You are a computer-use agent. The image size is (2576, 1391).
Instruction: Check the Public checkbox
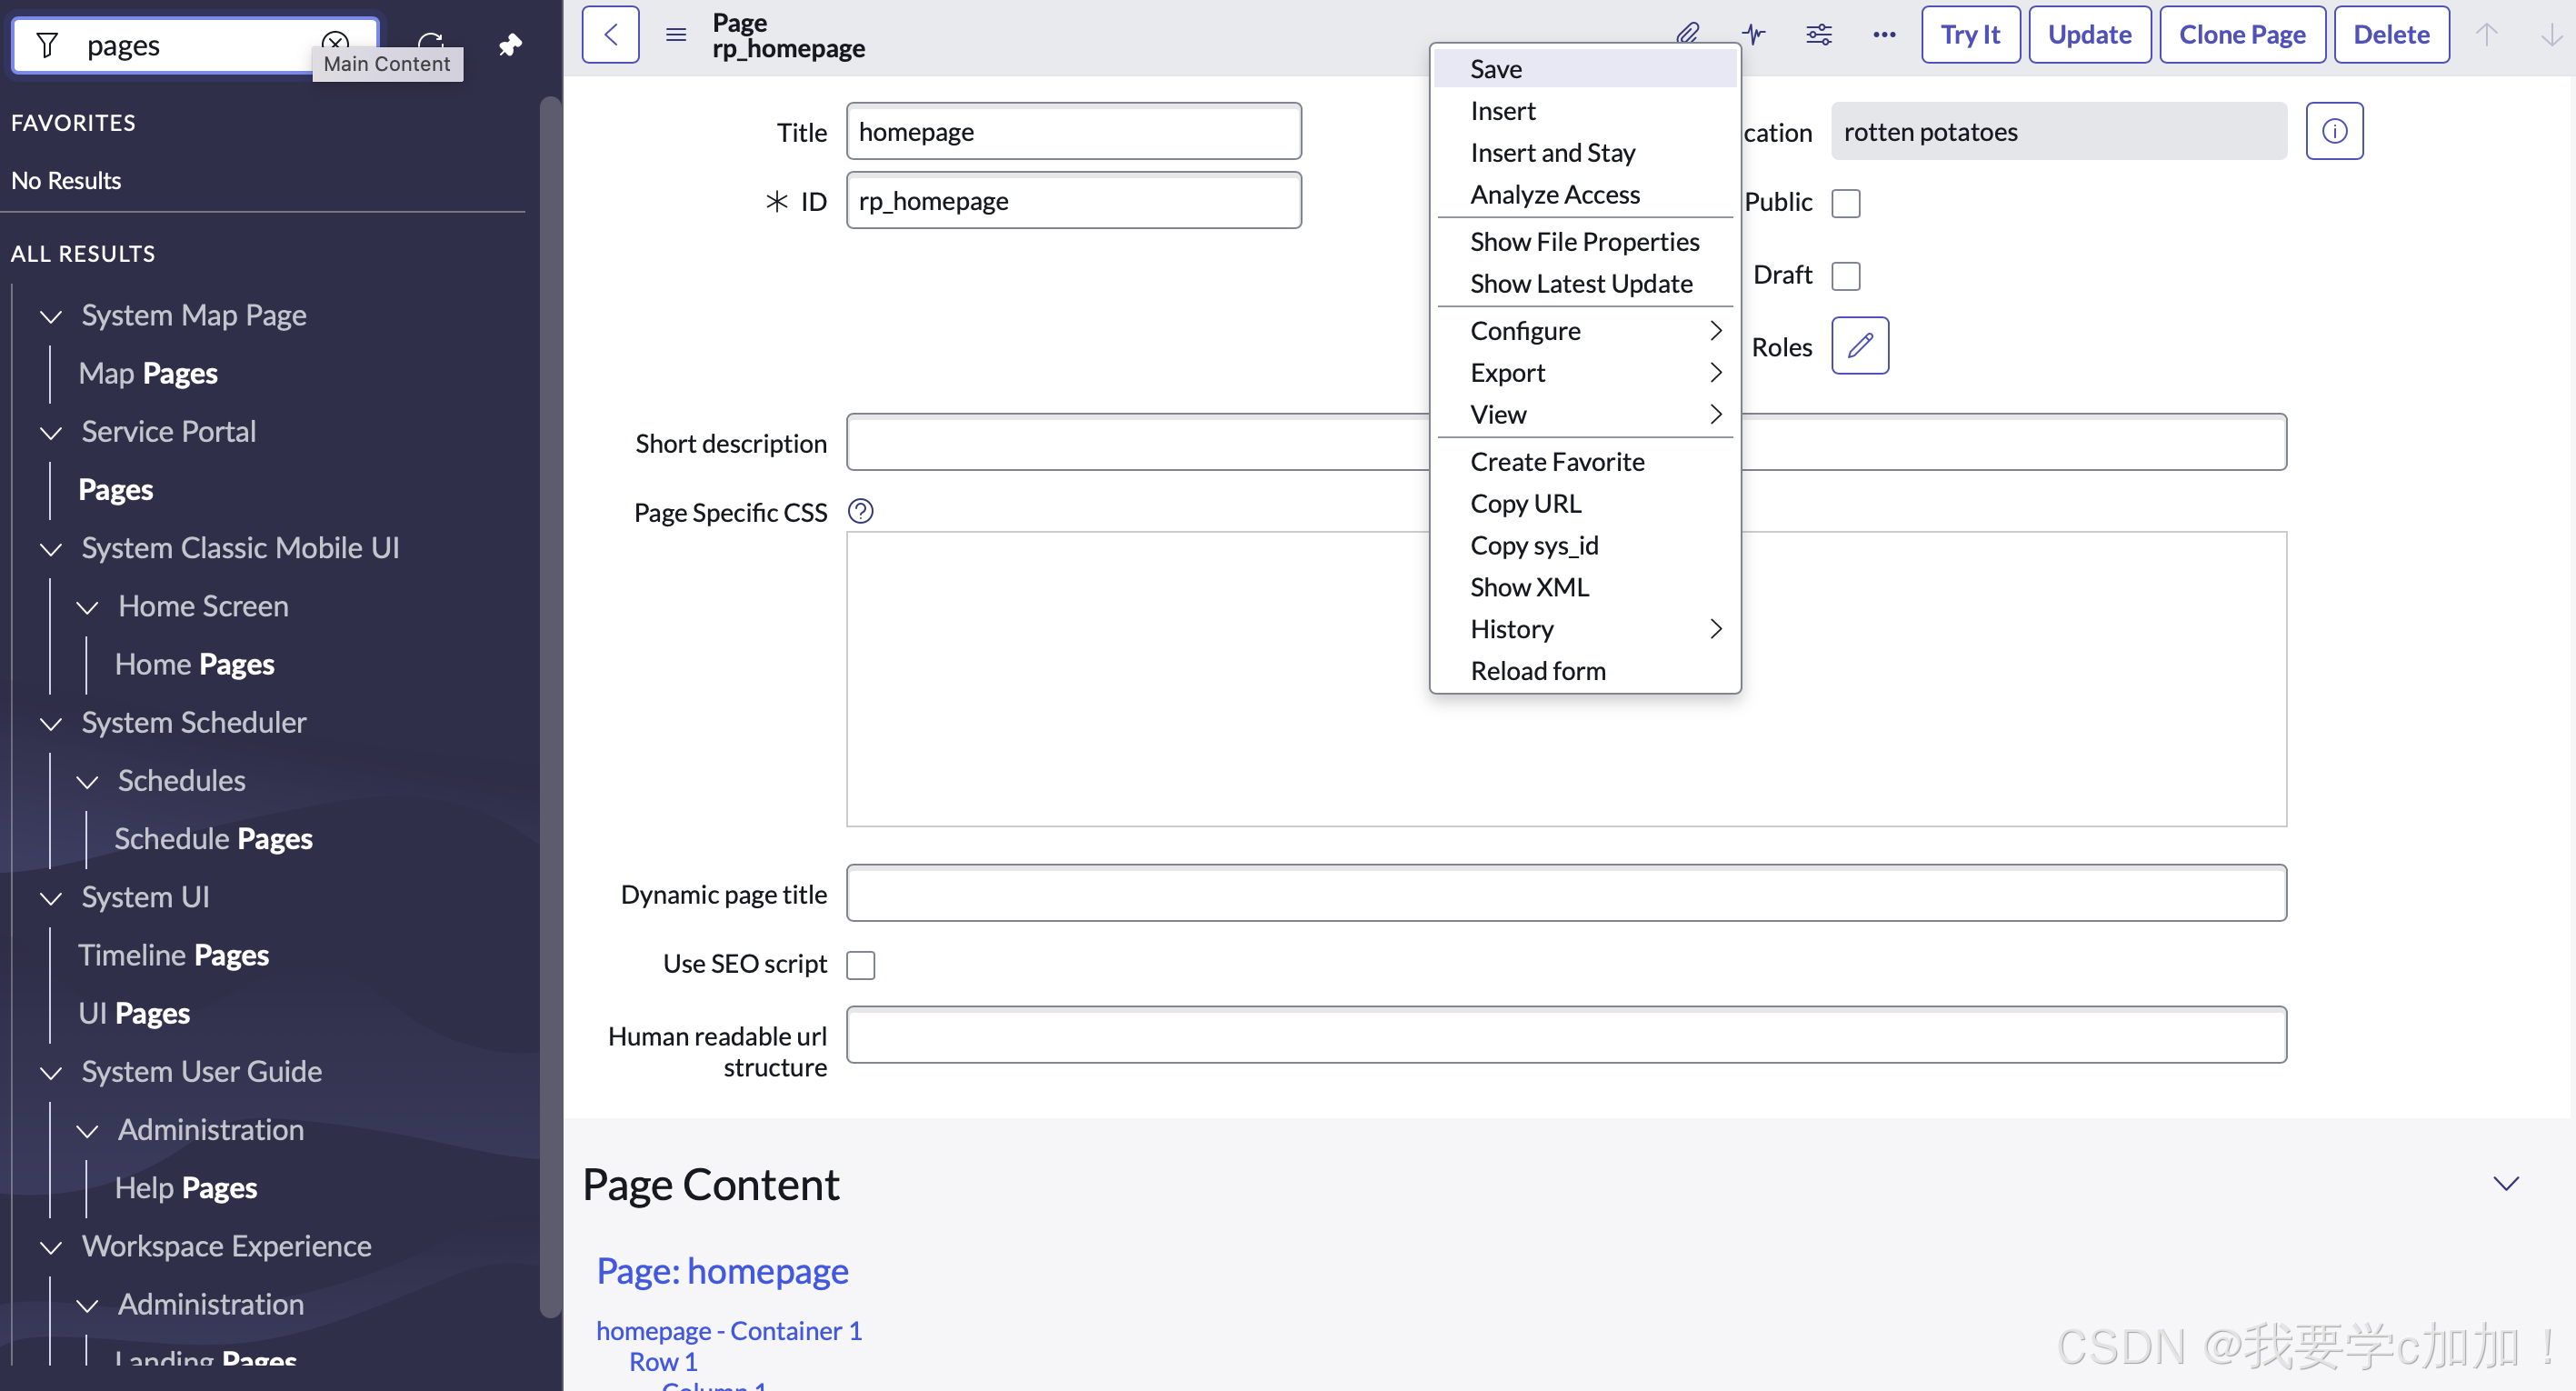point(1845,203)
